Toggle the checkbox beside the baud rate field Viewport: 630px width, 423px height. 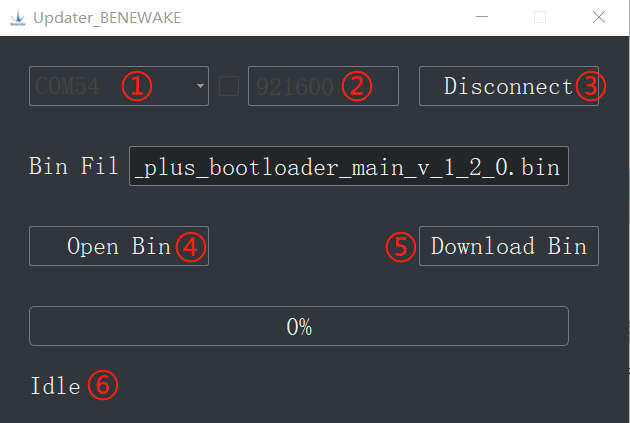[229, 86]
